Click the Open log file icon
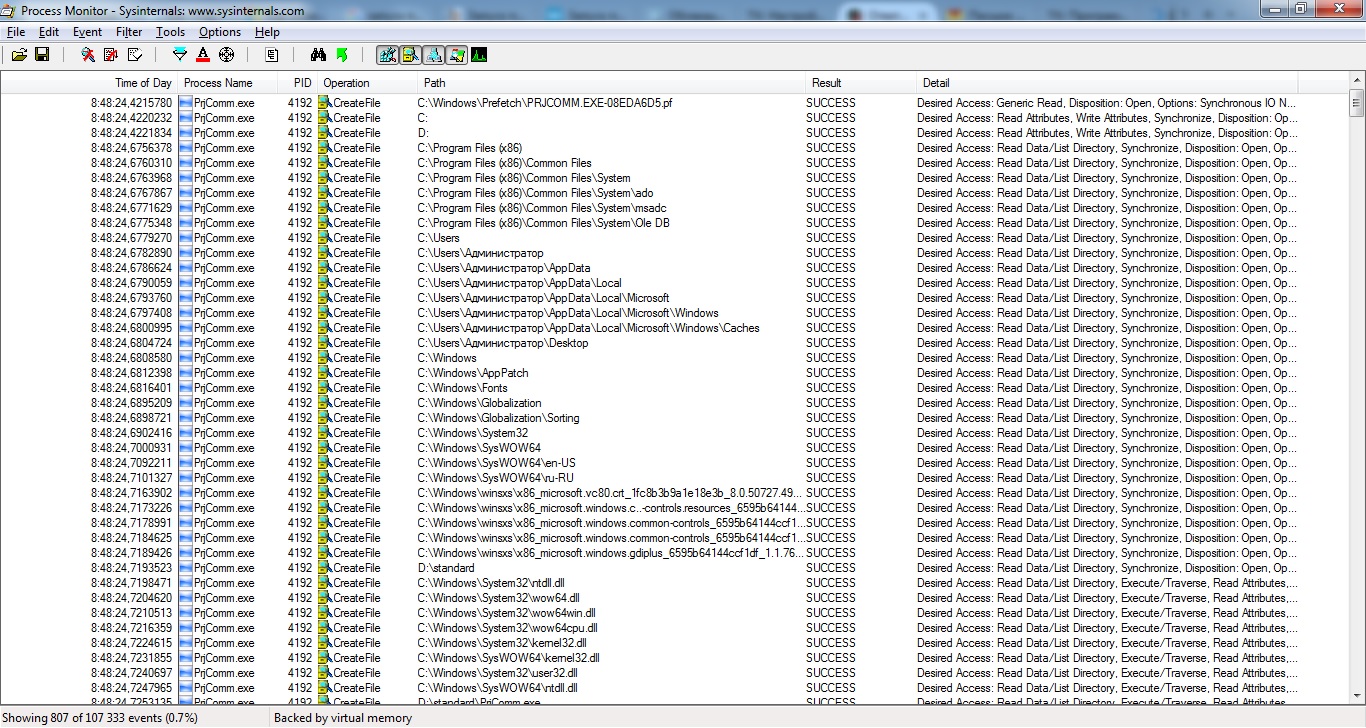The width and height of the screenshot is (1366, 728). click(19, 55)
